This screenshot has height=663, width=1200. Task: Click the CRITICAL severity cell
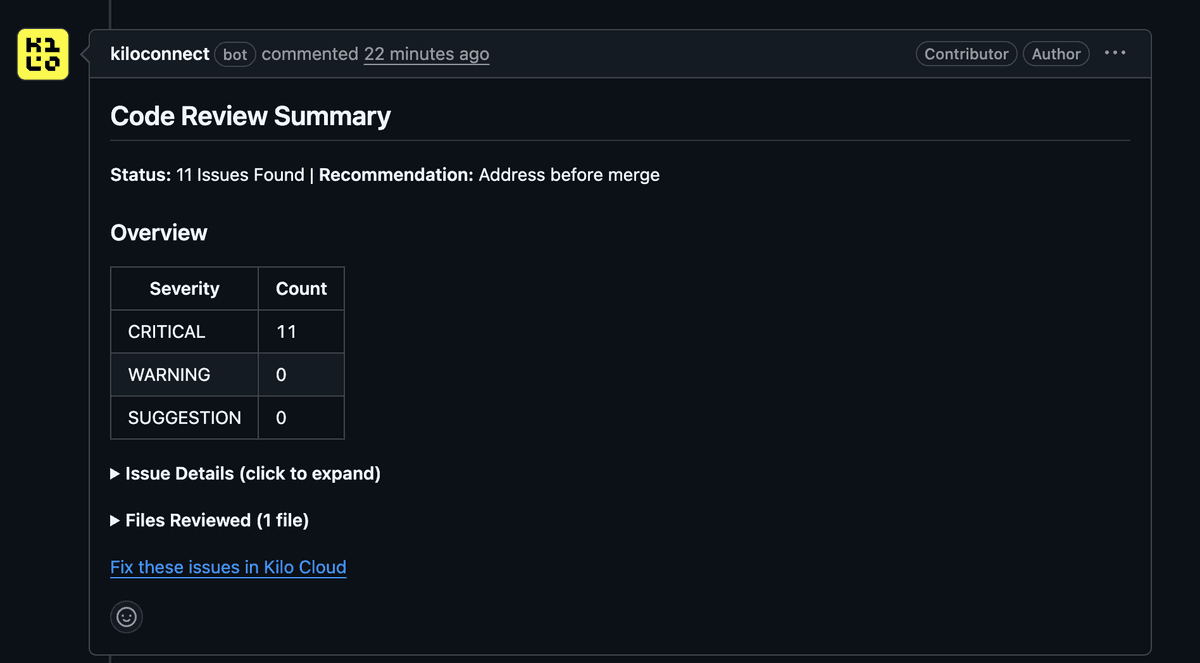(184, 331)
